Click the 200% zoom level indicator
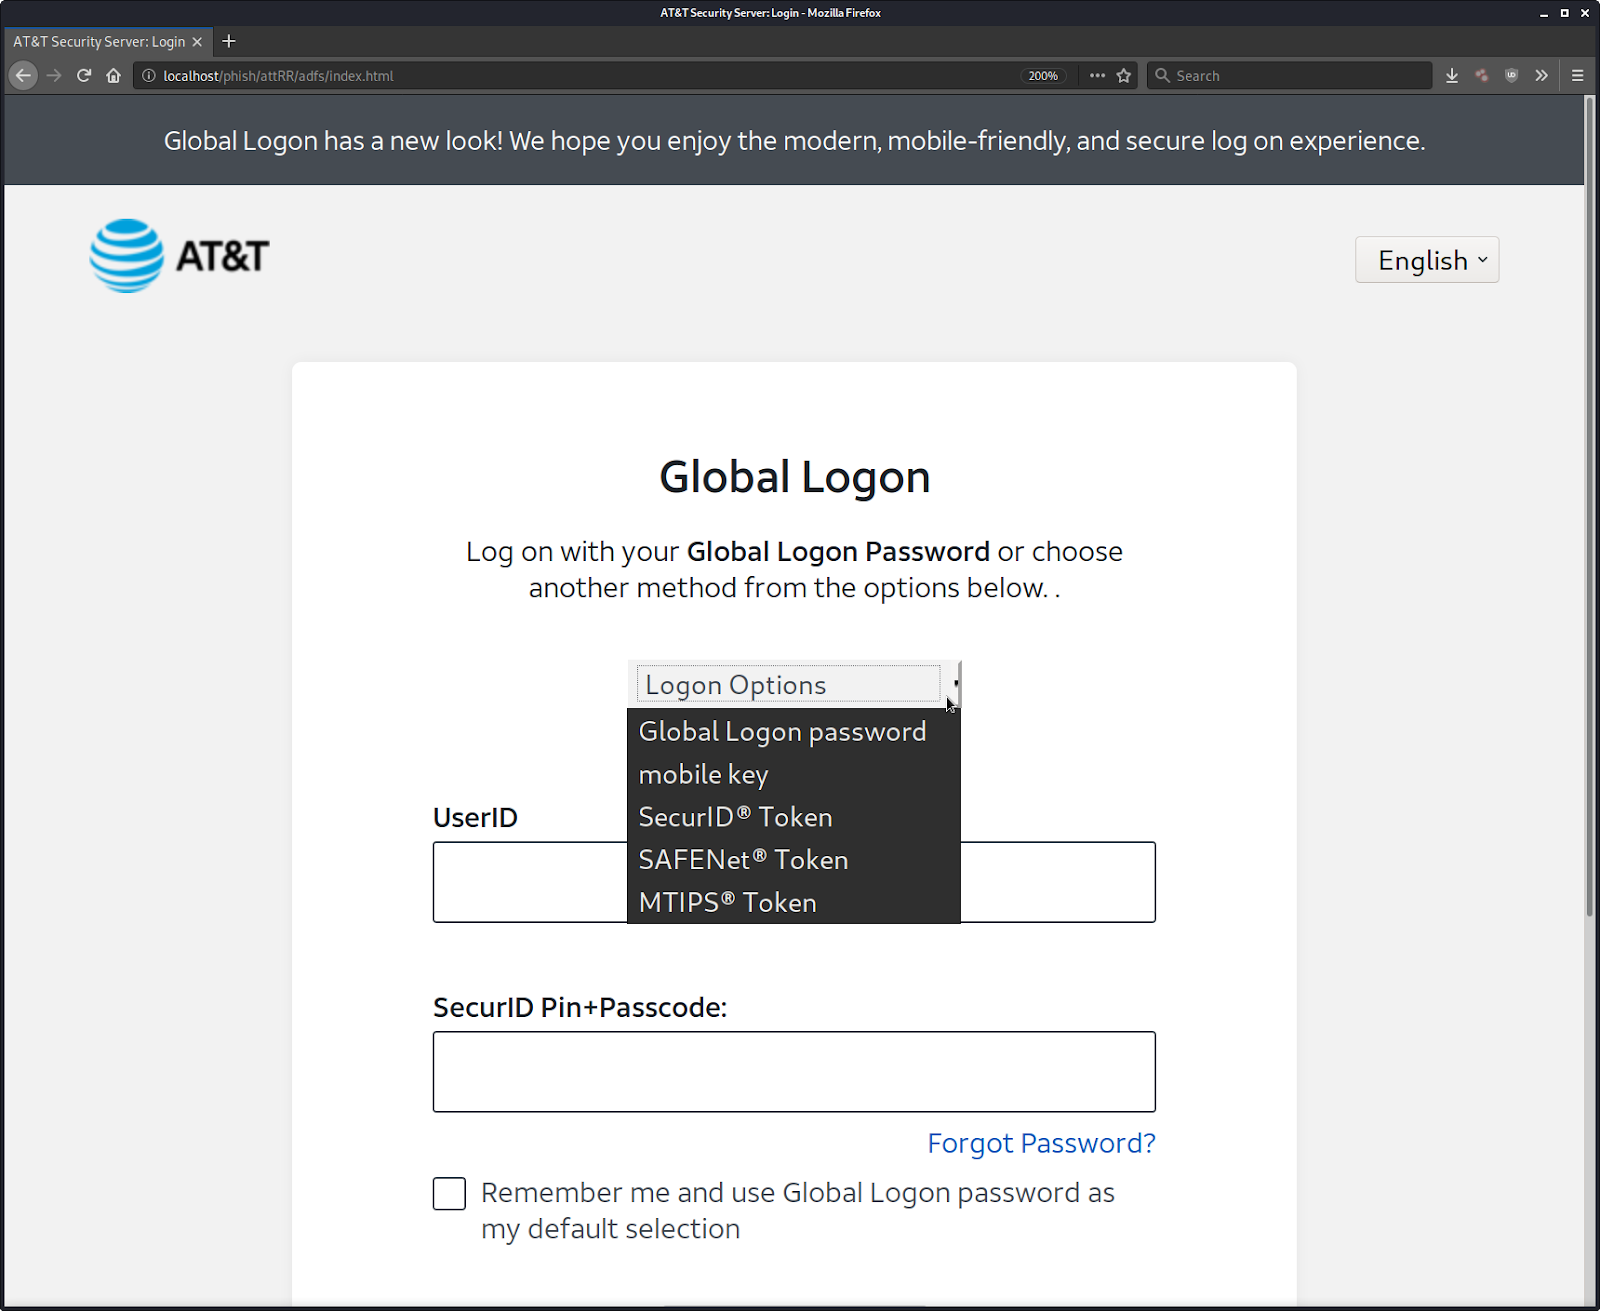 [x=1043, y=75]
